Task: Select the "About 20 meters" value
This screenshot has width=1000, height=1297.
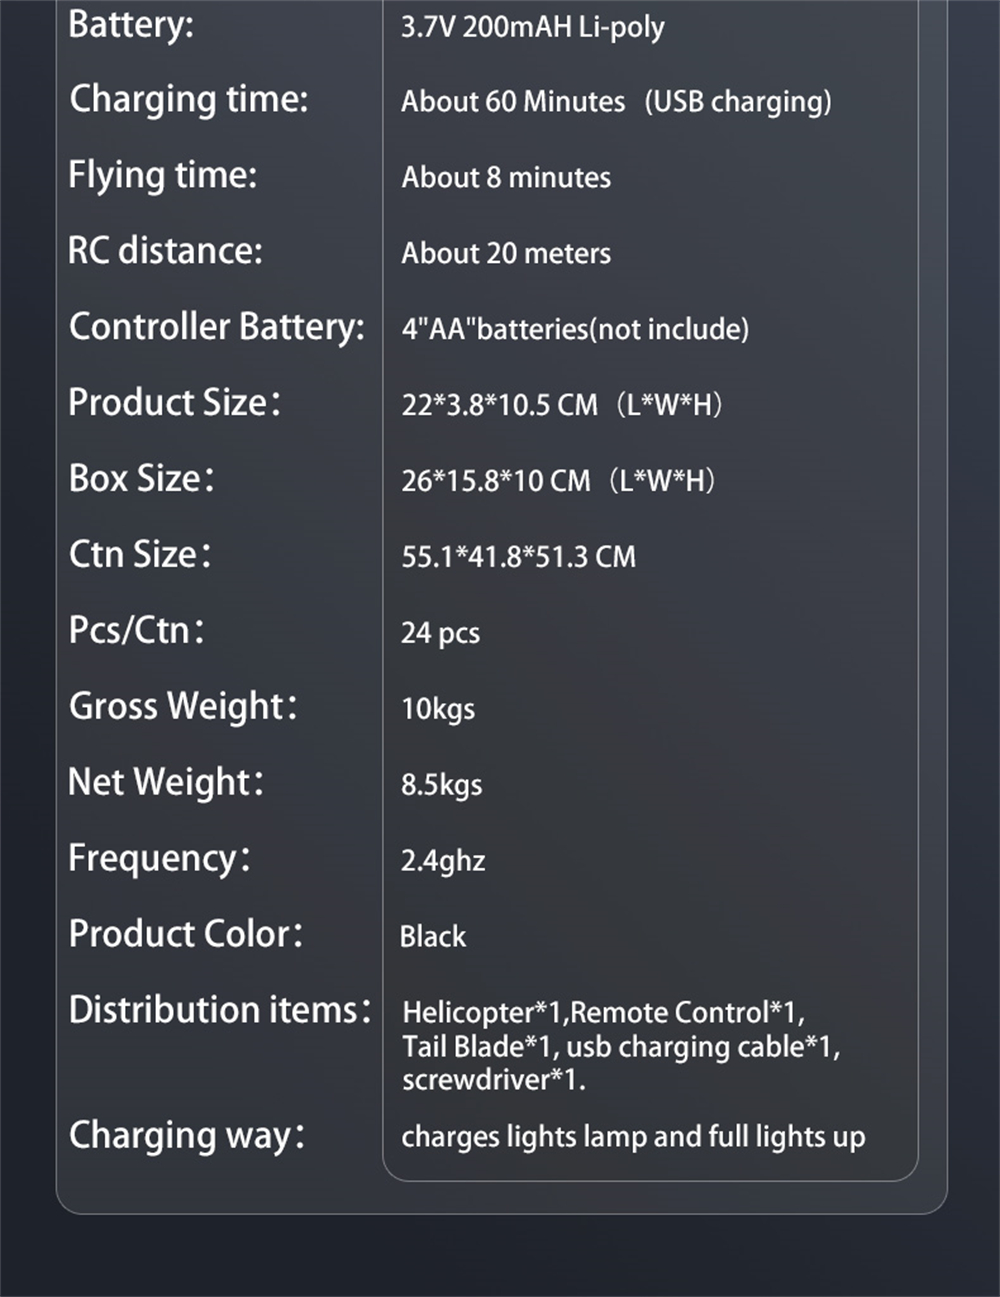Action: point(506,254)
